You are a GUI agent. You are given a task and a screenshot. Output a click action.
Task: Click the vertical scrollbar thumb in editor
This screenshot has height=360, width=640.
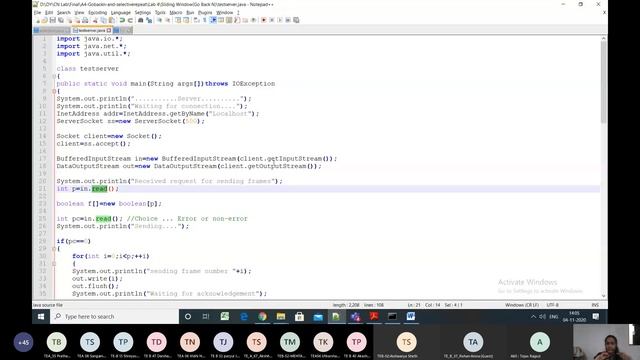[x=603, y=82]
